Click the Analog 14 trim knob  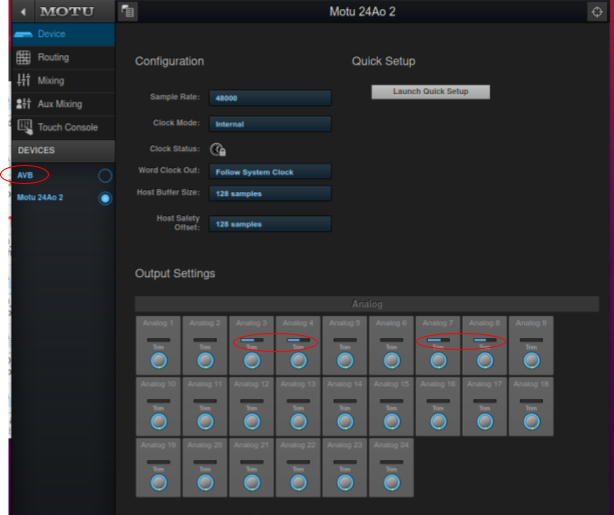[345, 422]
